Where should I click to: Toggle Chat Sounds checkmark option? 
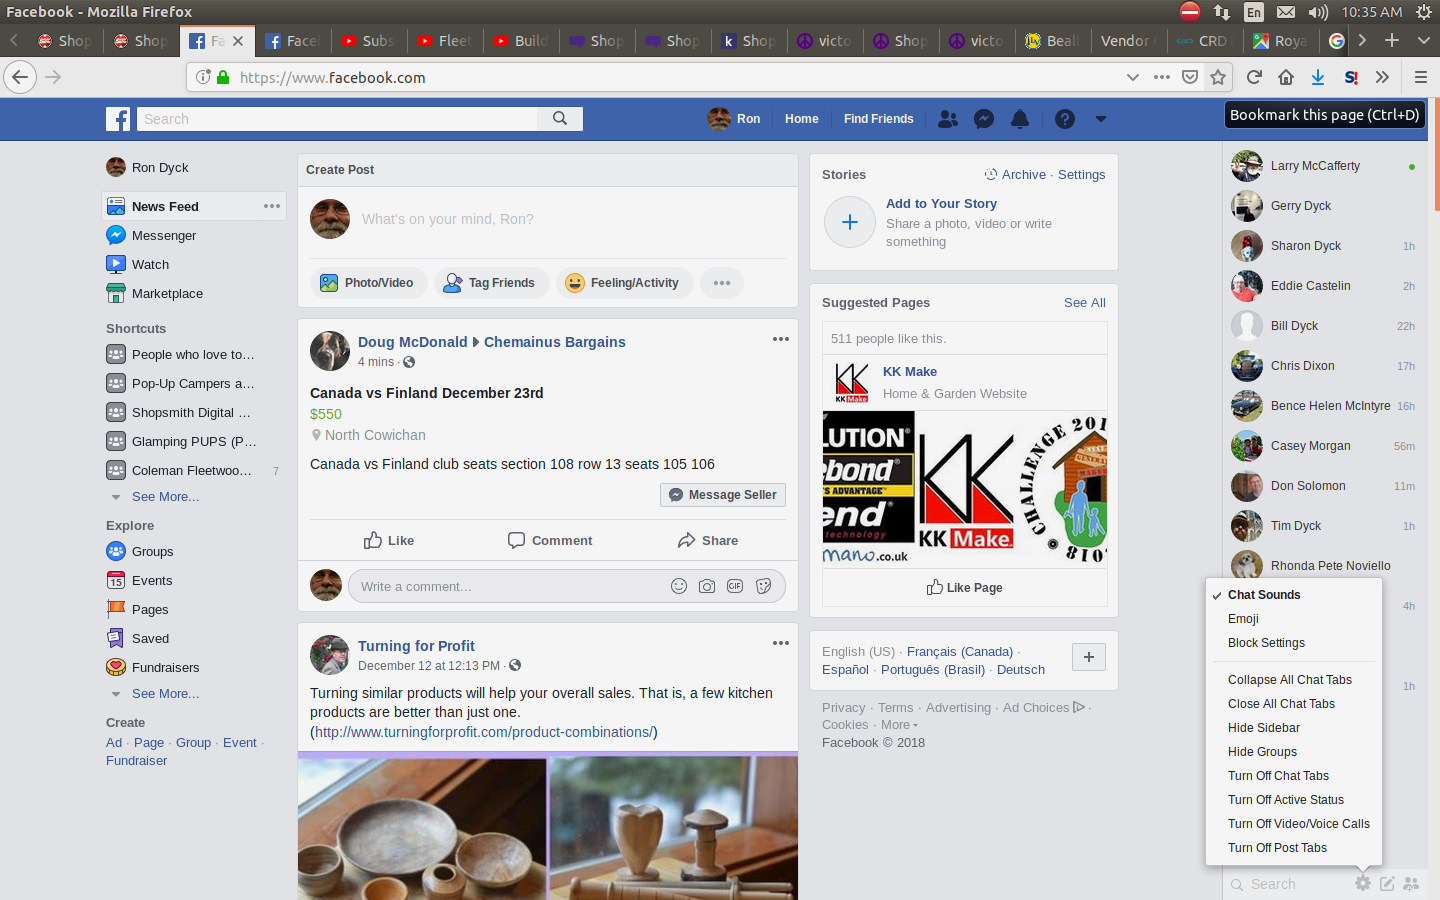point(1264,595)
